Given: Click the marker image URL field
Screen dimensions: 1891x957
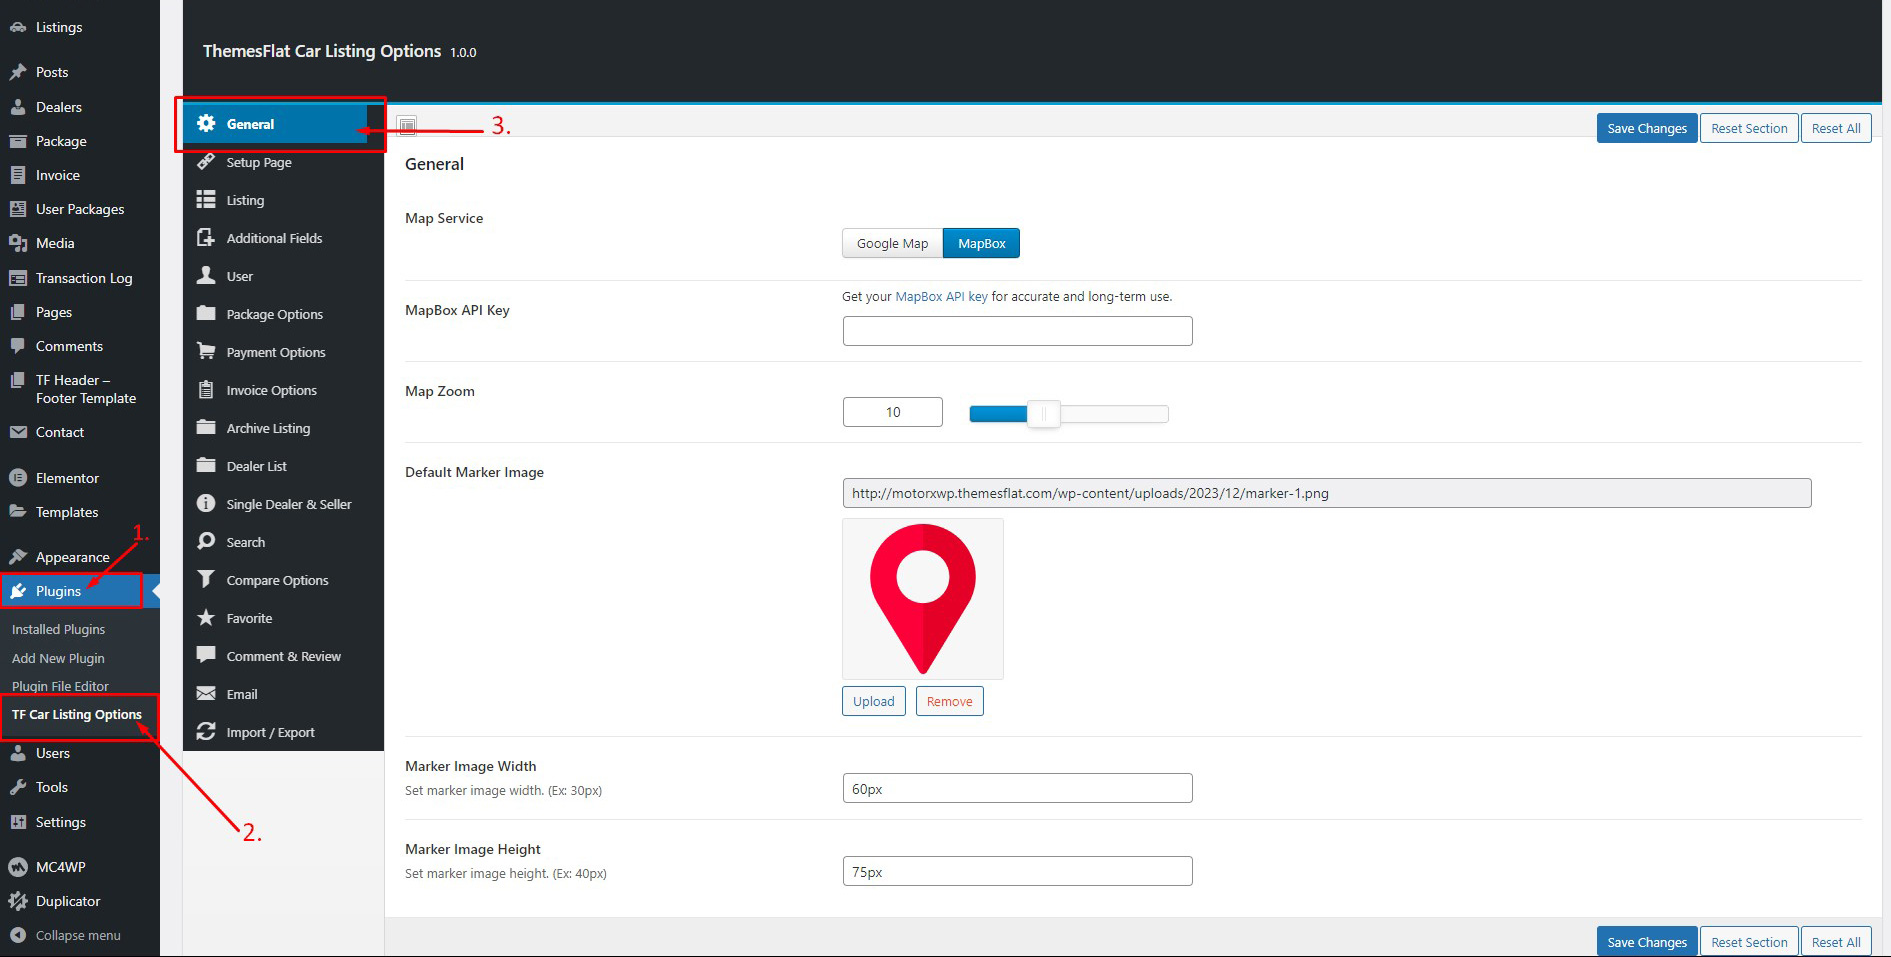Looking at the screenshot, I should [1327, 493].
